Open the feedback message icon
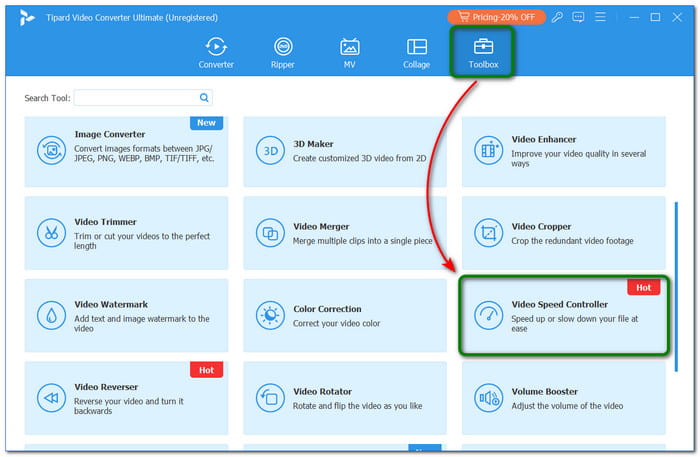This screenshot has width=700, height=457. point(578,17)
